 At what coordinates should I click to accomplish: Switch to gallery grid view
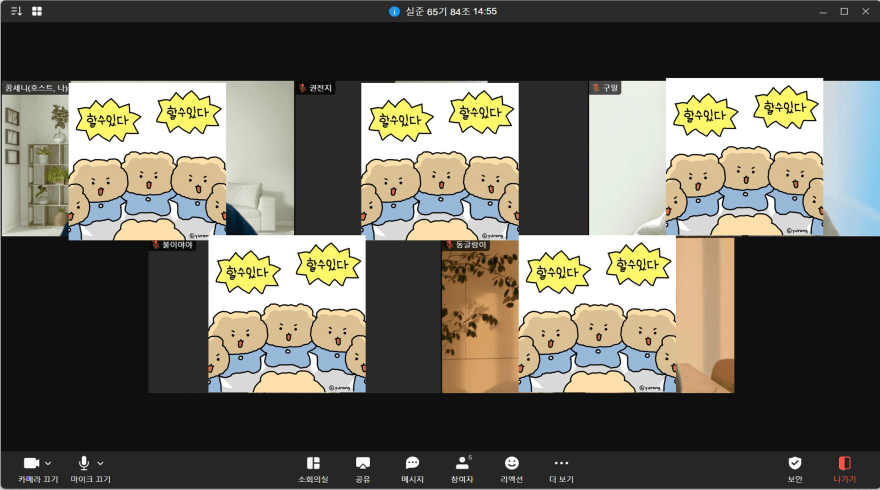(x=37, y=11)
